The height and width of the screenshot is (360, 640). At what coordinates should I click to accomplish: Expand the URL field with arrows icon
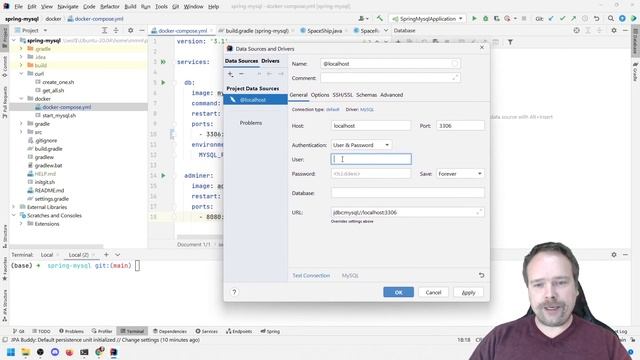[x=479, y=212]
